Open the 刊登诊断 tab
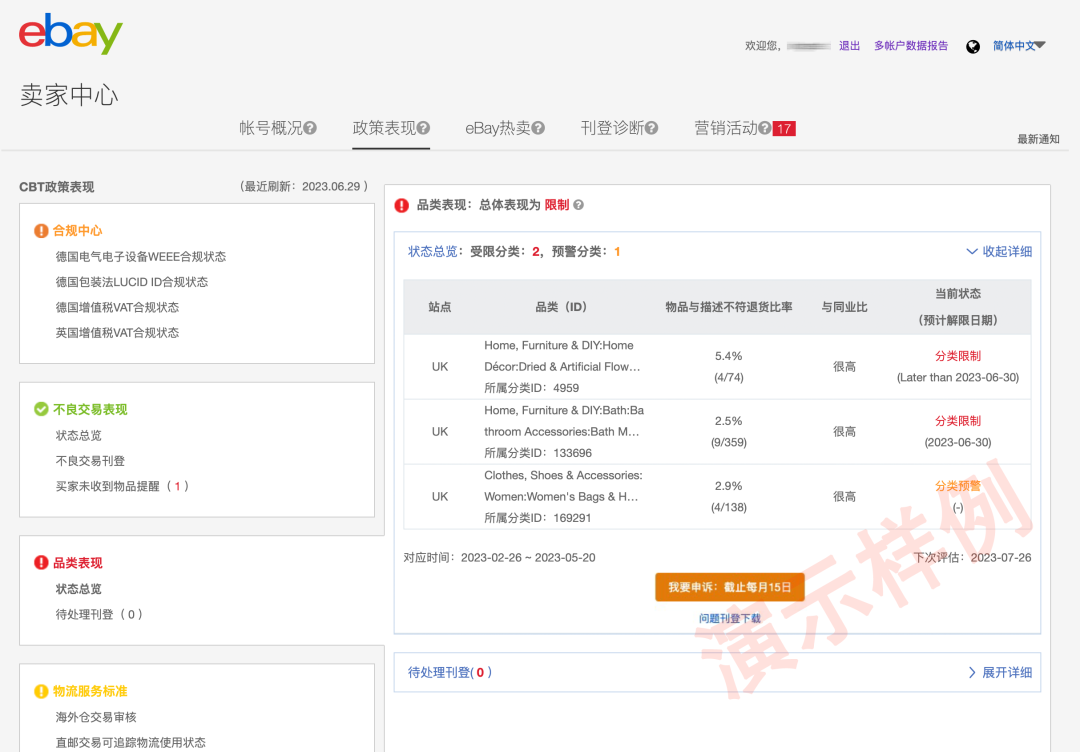Screen dimensions: 1080x752 pyautogui.click(x=612, y=128)
